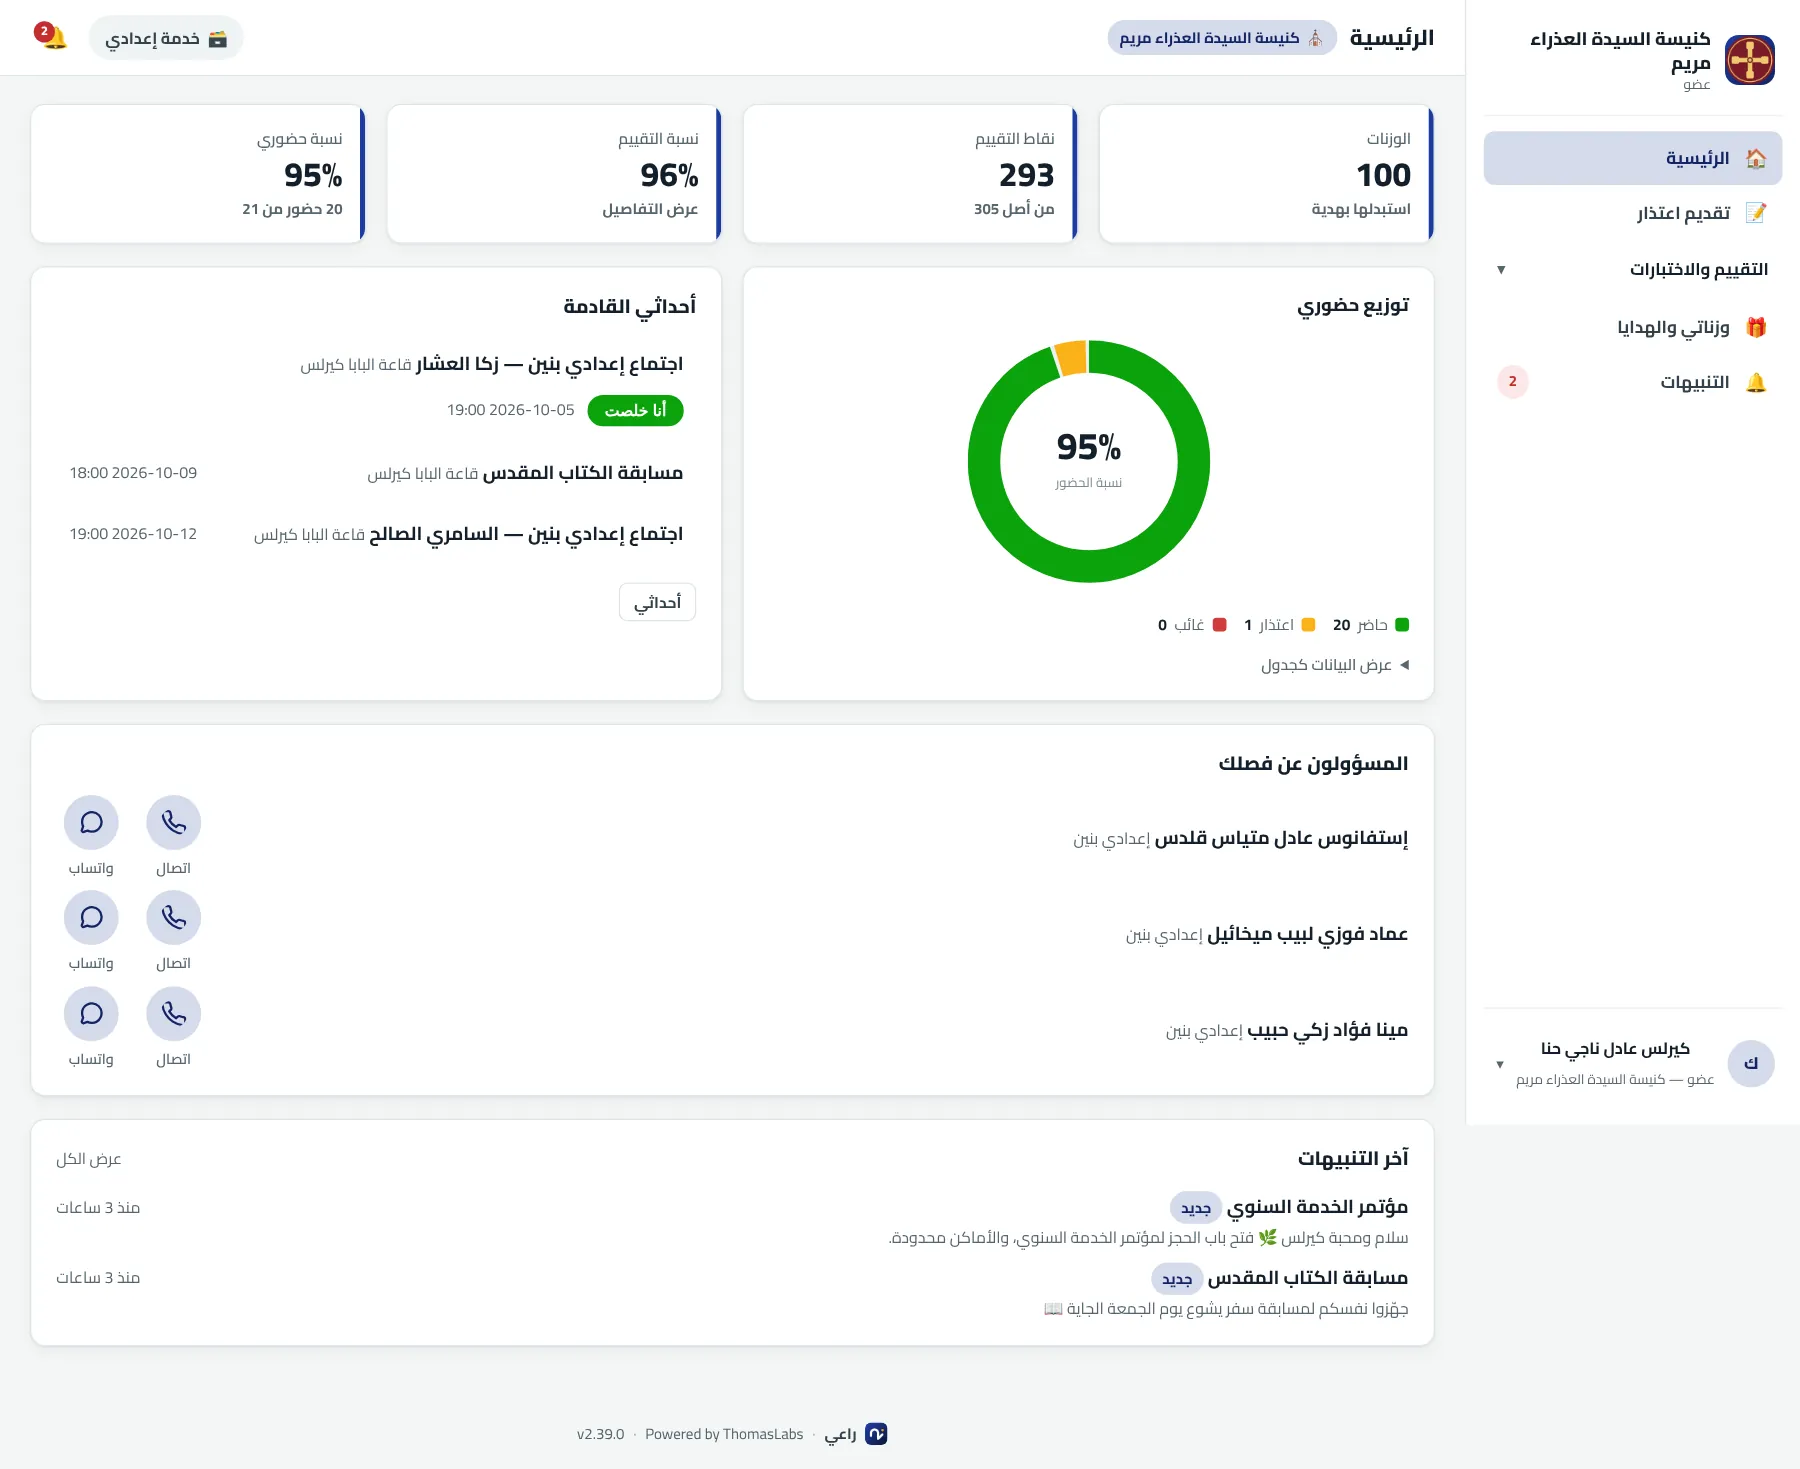The height and width of the screenshot is (1469, 1800).
Task: Click the memo icon beside تقديم اعتذار
Action: tap(1756, 213)
